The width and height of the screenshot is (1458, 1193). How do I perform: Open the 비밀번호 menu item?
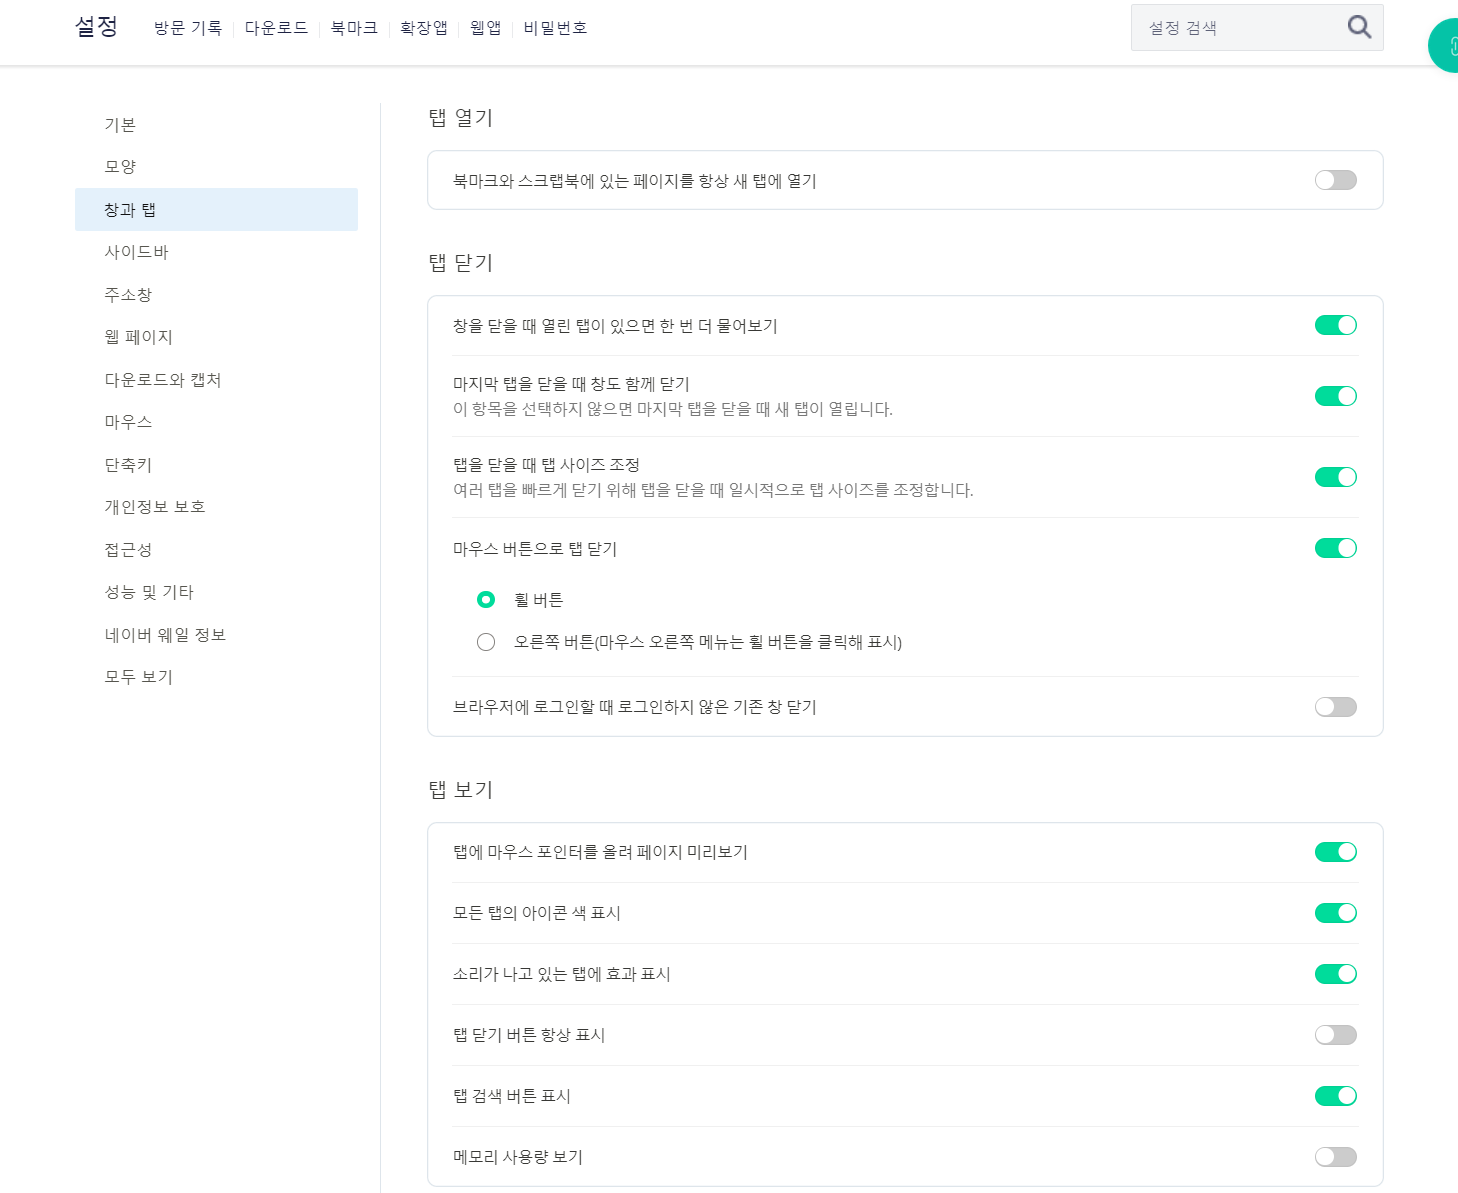point(555,28)
